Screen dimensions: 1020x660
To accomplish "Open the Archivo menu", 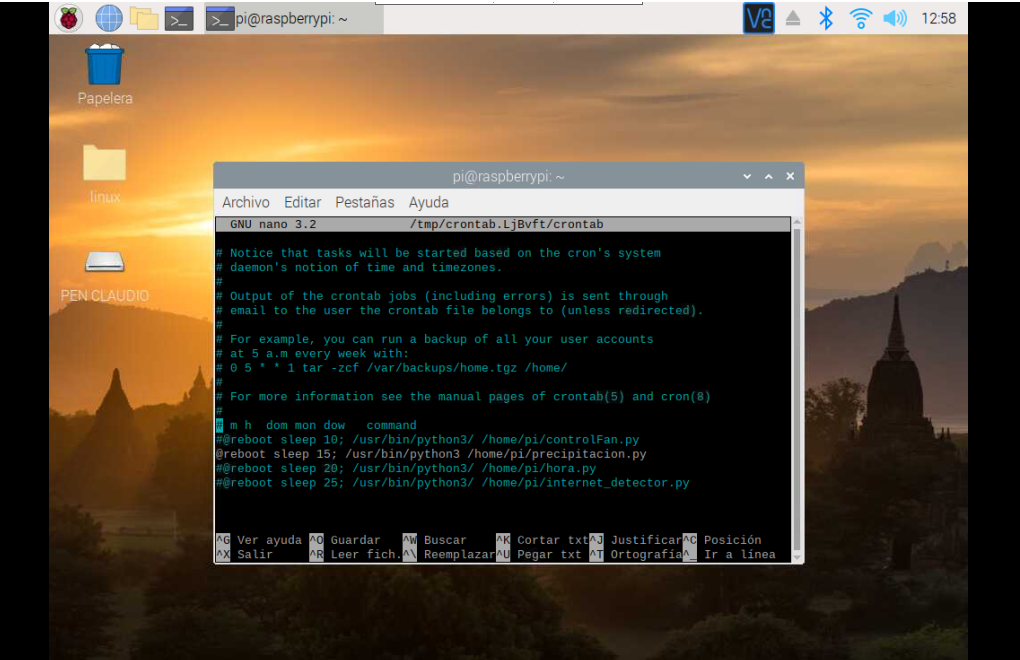I will pos(246,202).
